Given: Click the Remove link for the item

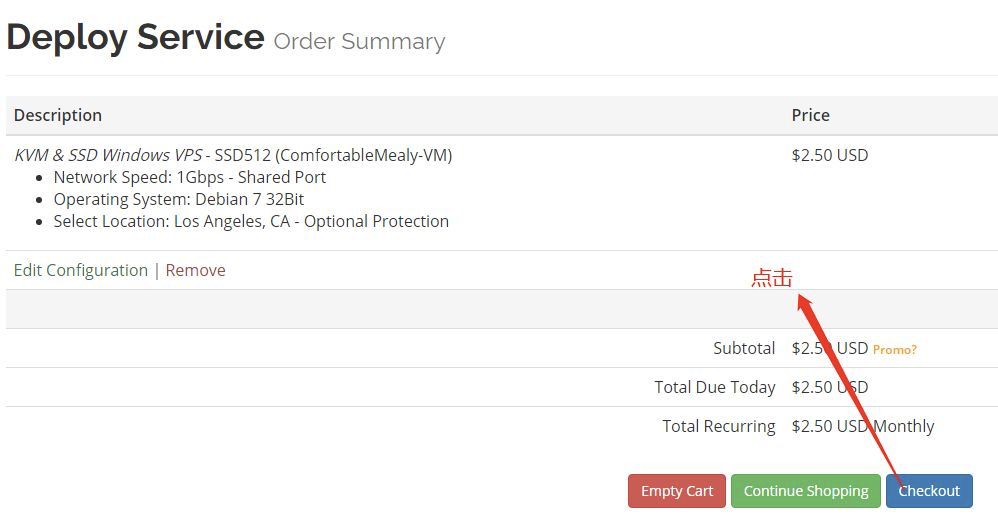Looking at the screenshot, I should click(x=195, y=270).
